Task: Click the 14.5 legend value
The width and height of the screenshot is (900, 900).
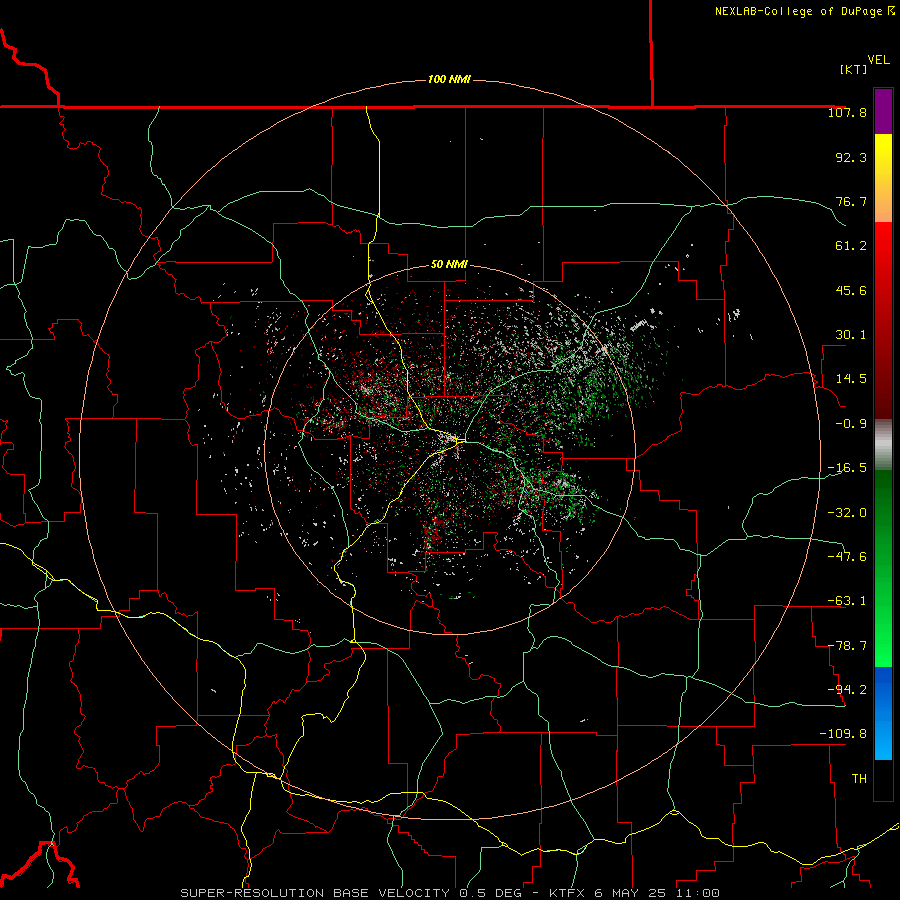Action: [851, 379]
